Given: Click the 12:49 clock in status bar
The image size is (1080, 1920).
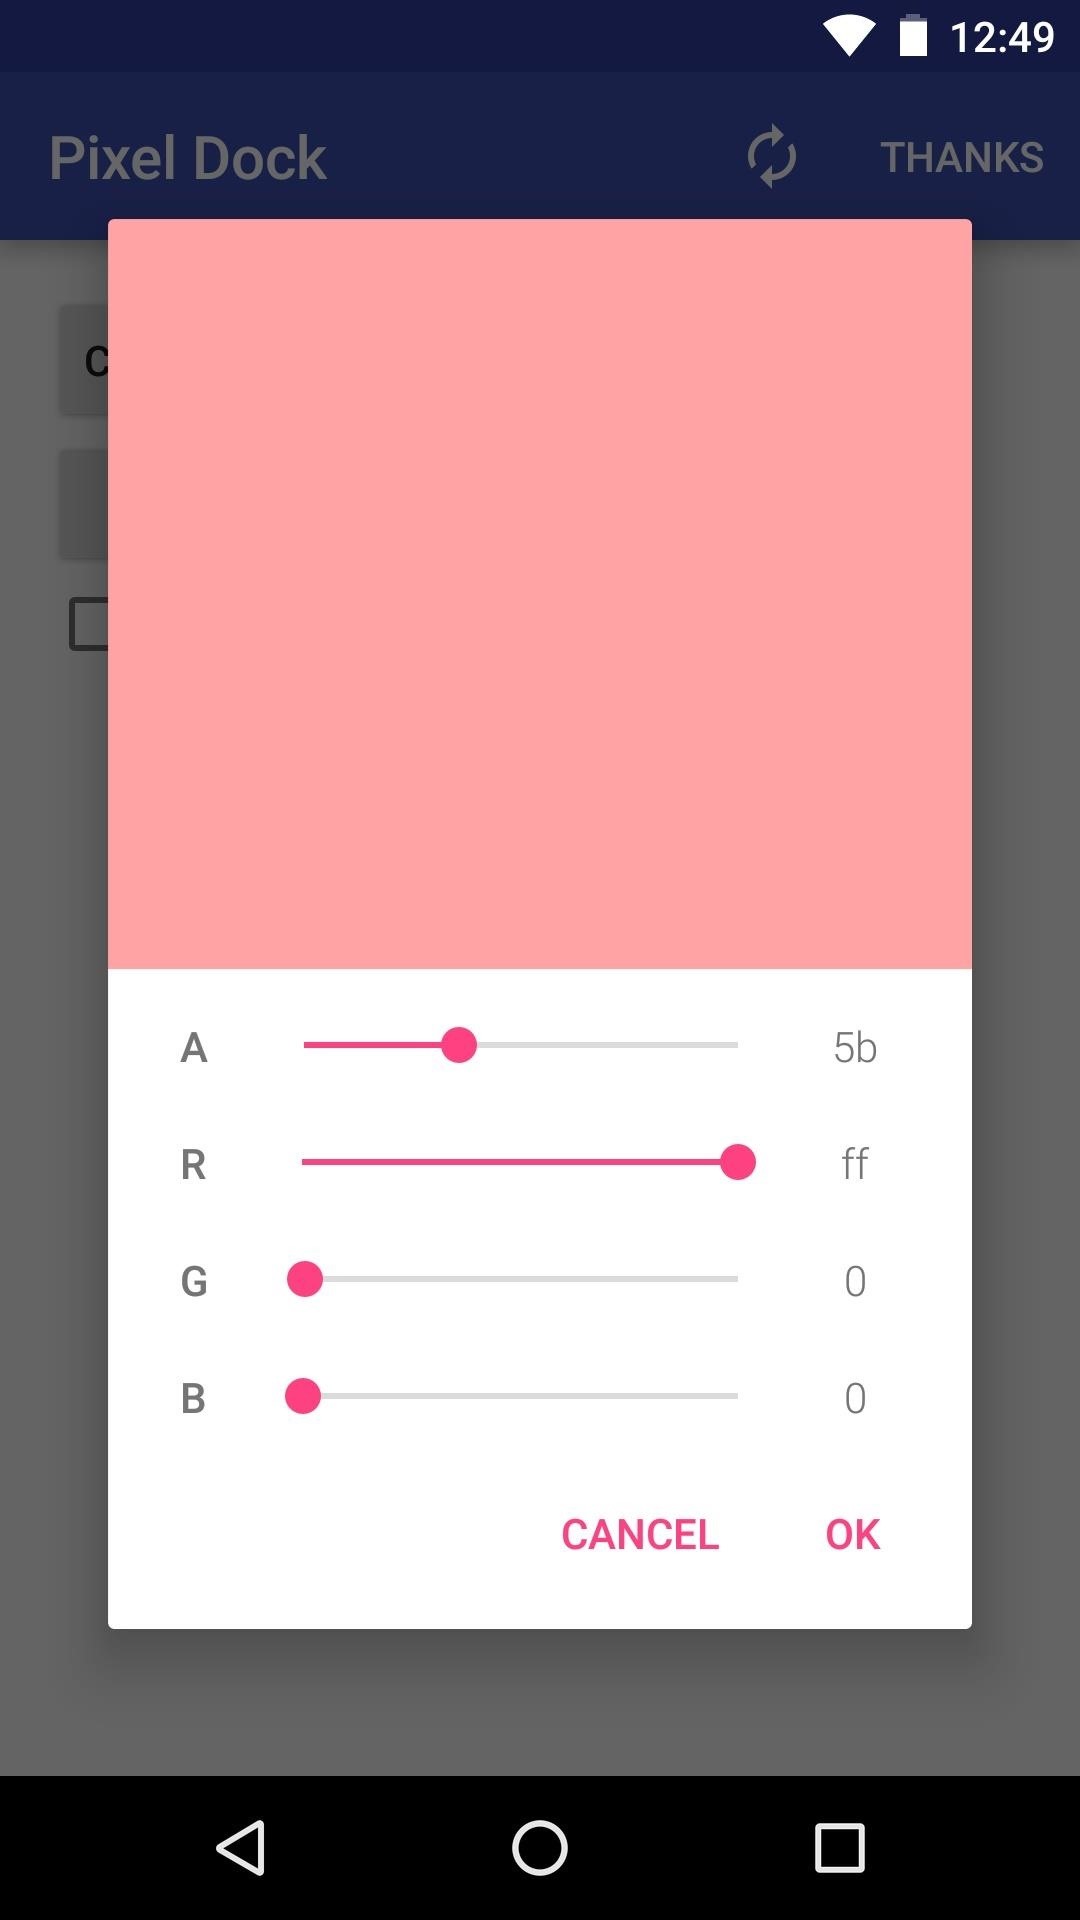Looking at the screenshot, I should [1002, 37].
